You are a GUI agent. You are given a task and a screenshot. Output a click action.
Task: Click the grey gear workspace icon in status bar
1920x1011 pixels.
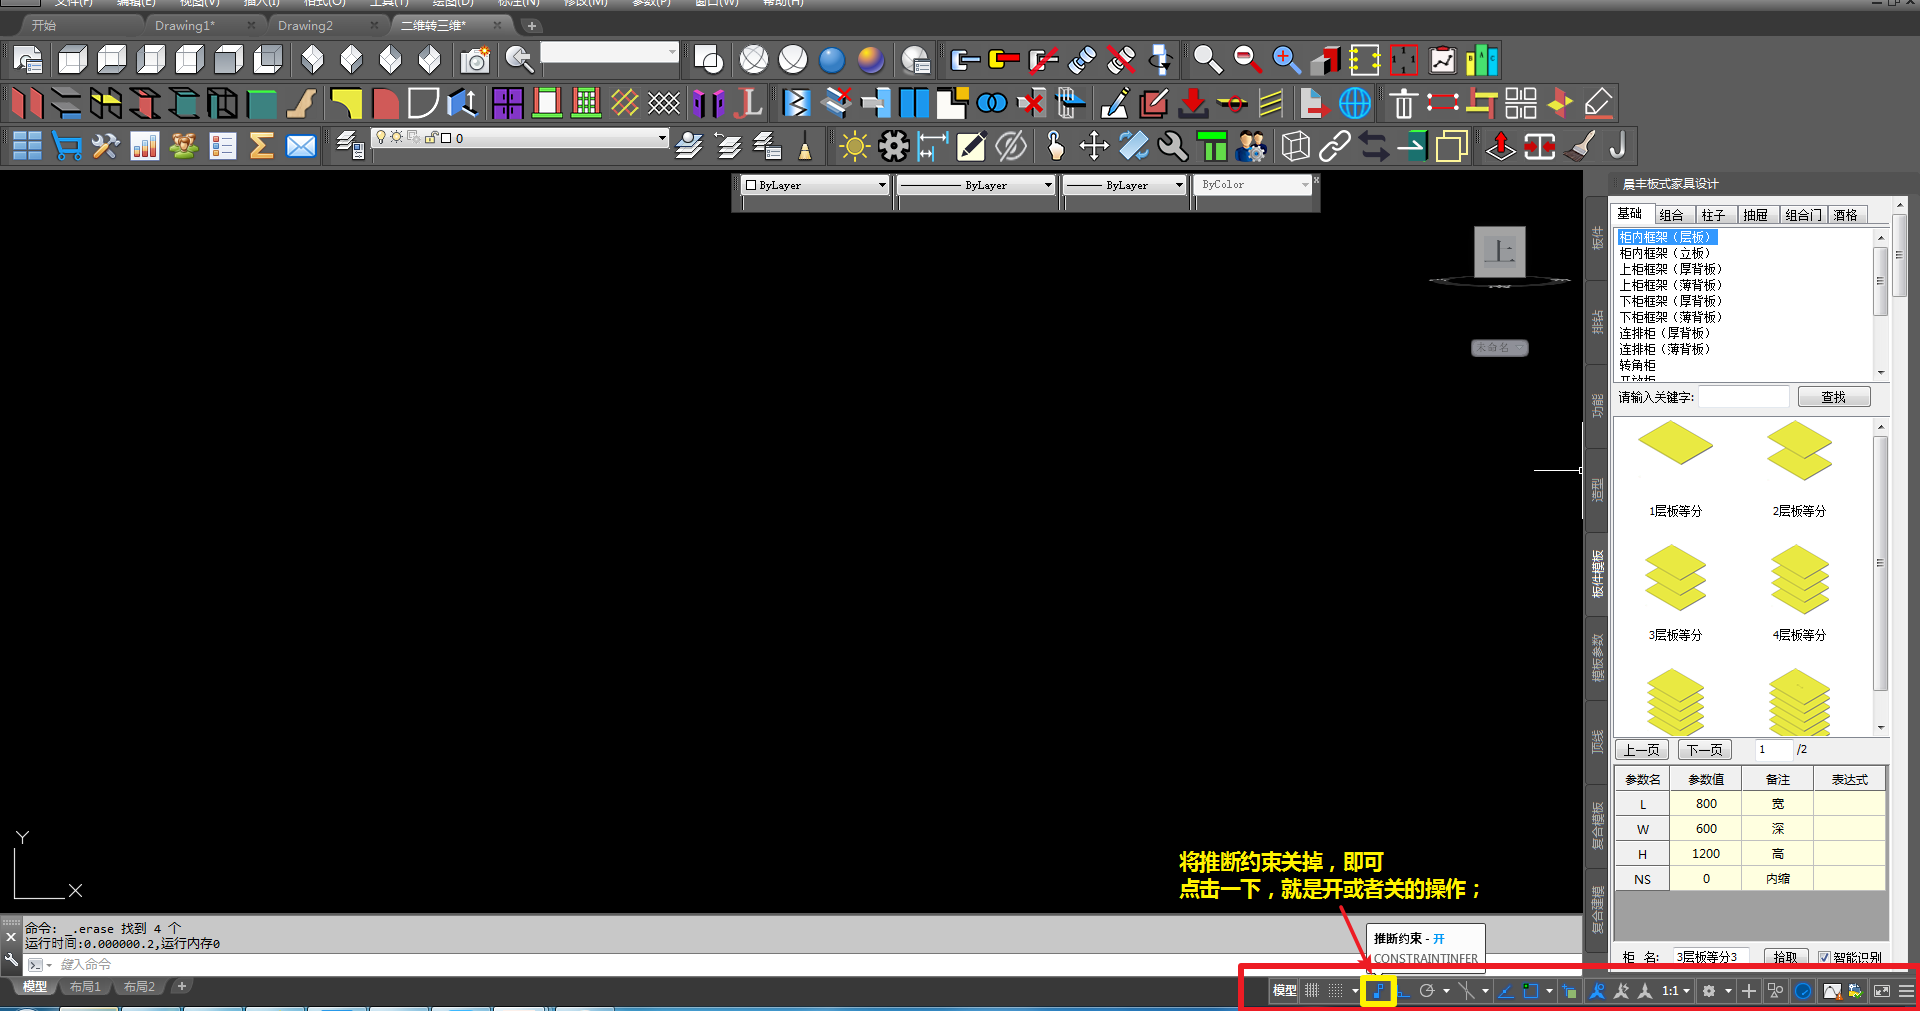click(x=1709, y=991)
